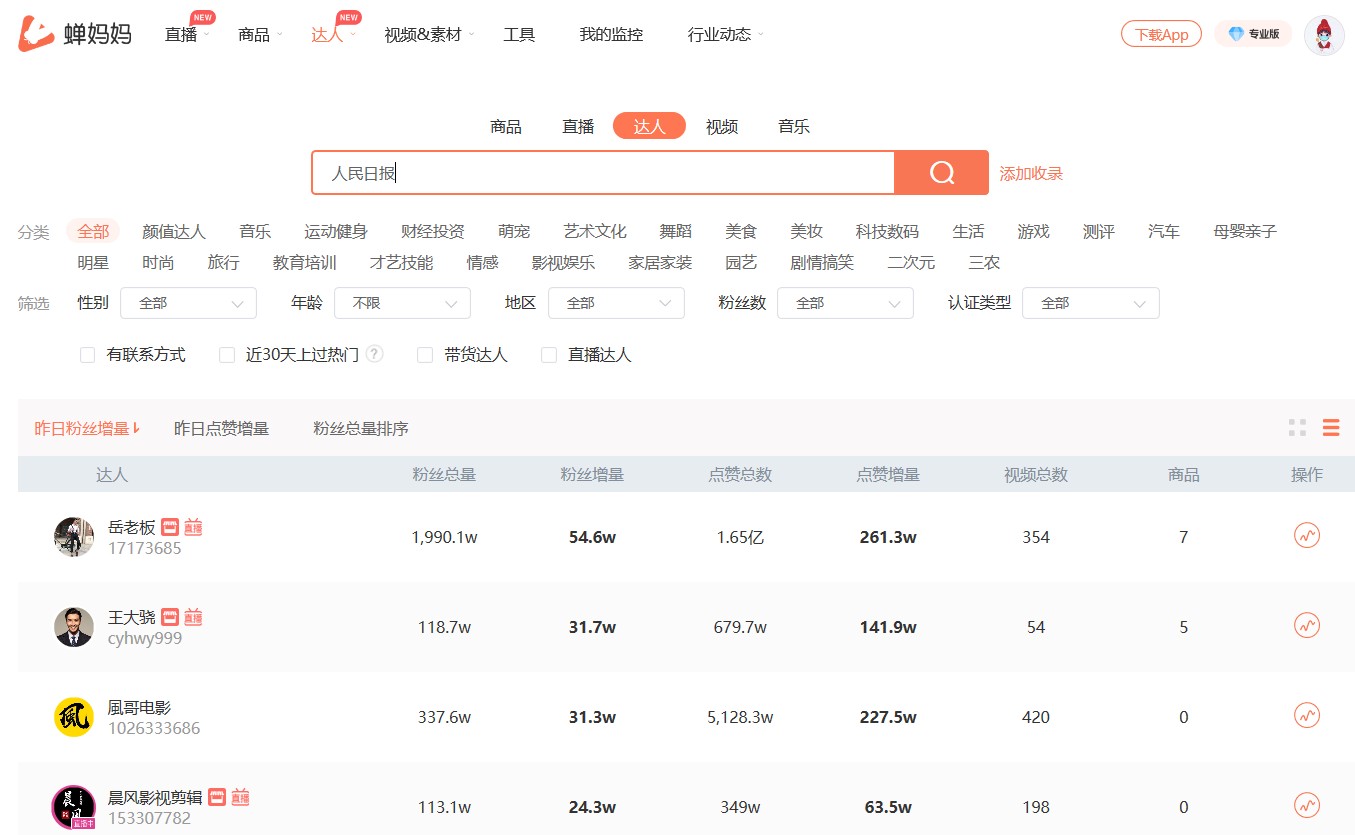Screen dimensions: 1355x835
Task: Filter category by 剧情搞笑
Action: click(x=822, y=263)
